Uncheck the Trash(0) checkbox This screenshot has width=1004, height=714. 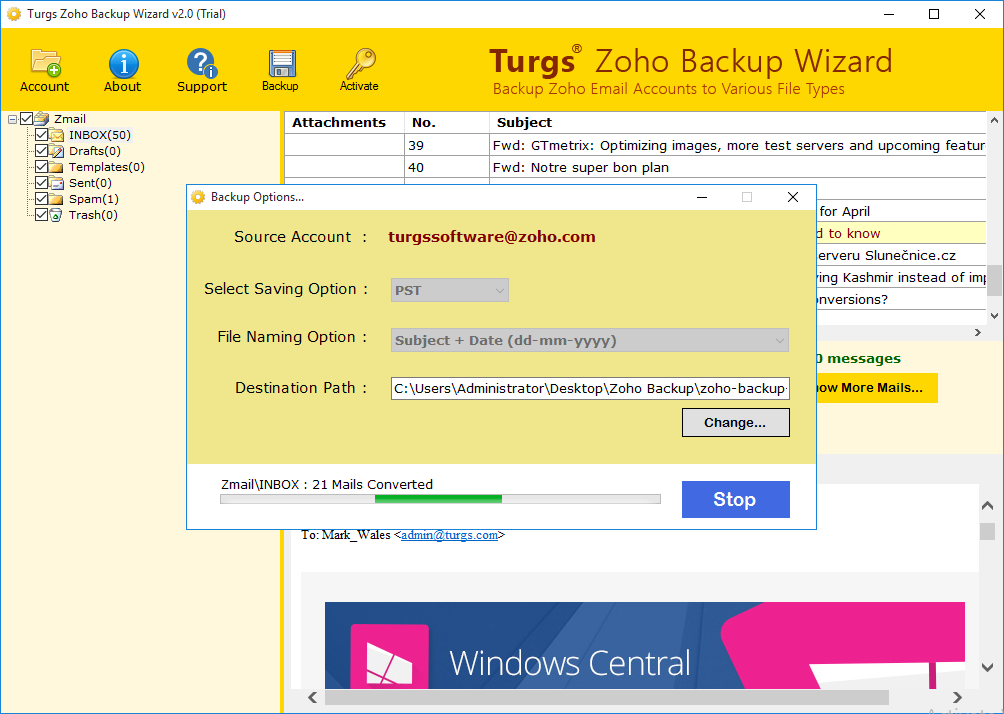(42, 215)
